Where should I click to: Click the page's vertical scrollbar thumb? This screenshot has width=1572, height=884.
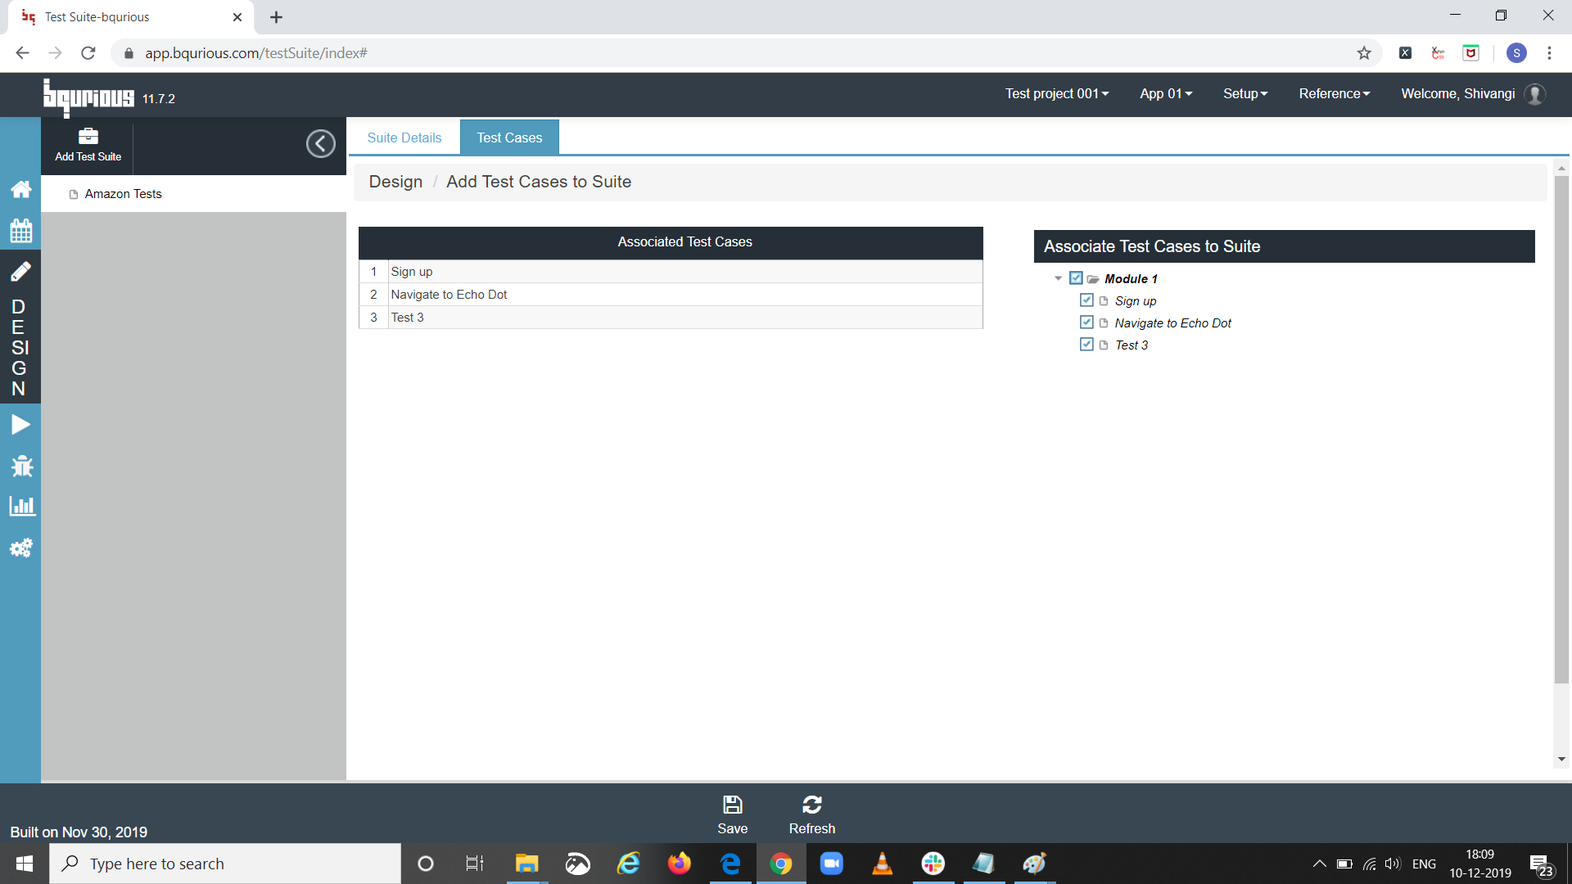pyautogui.click(x=1561, y=430)
